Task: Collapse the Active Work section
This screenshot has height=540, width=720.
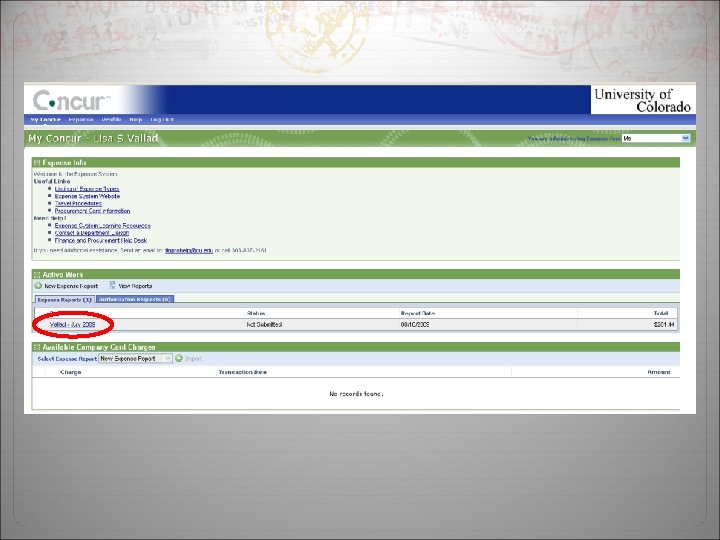Action: click(x=37, y=275)
